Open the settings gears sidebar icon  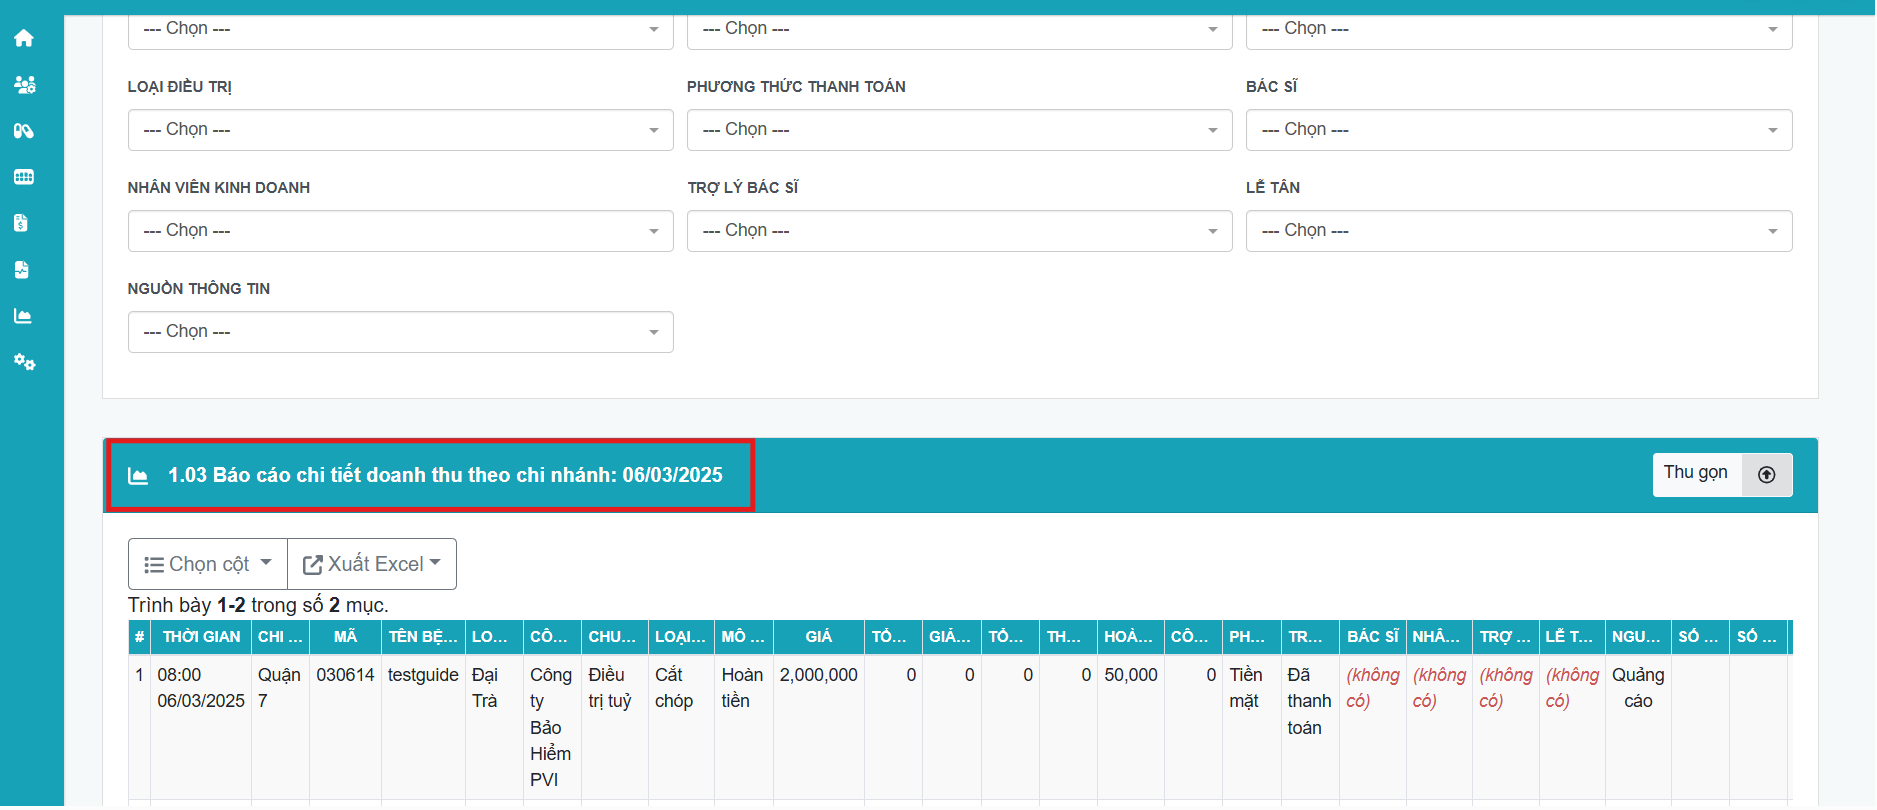[24, 362]
